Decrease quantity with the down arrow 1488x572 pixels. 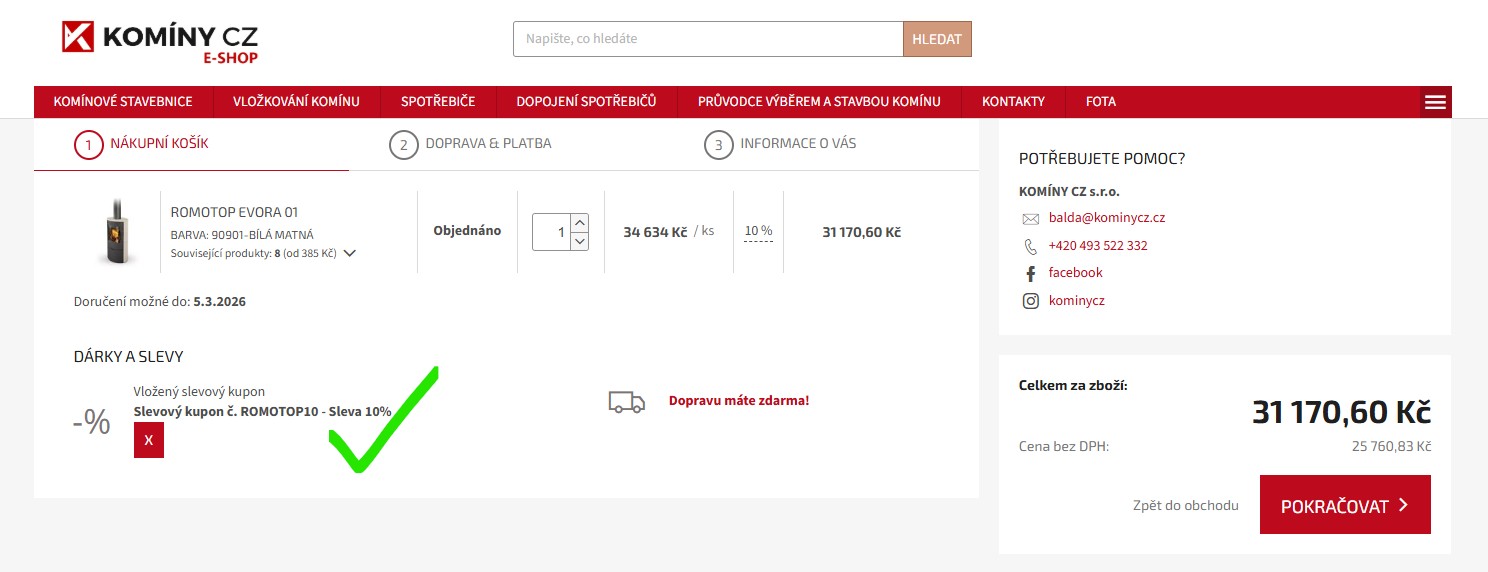pyautogui.click(x=580, y=241)
